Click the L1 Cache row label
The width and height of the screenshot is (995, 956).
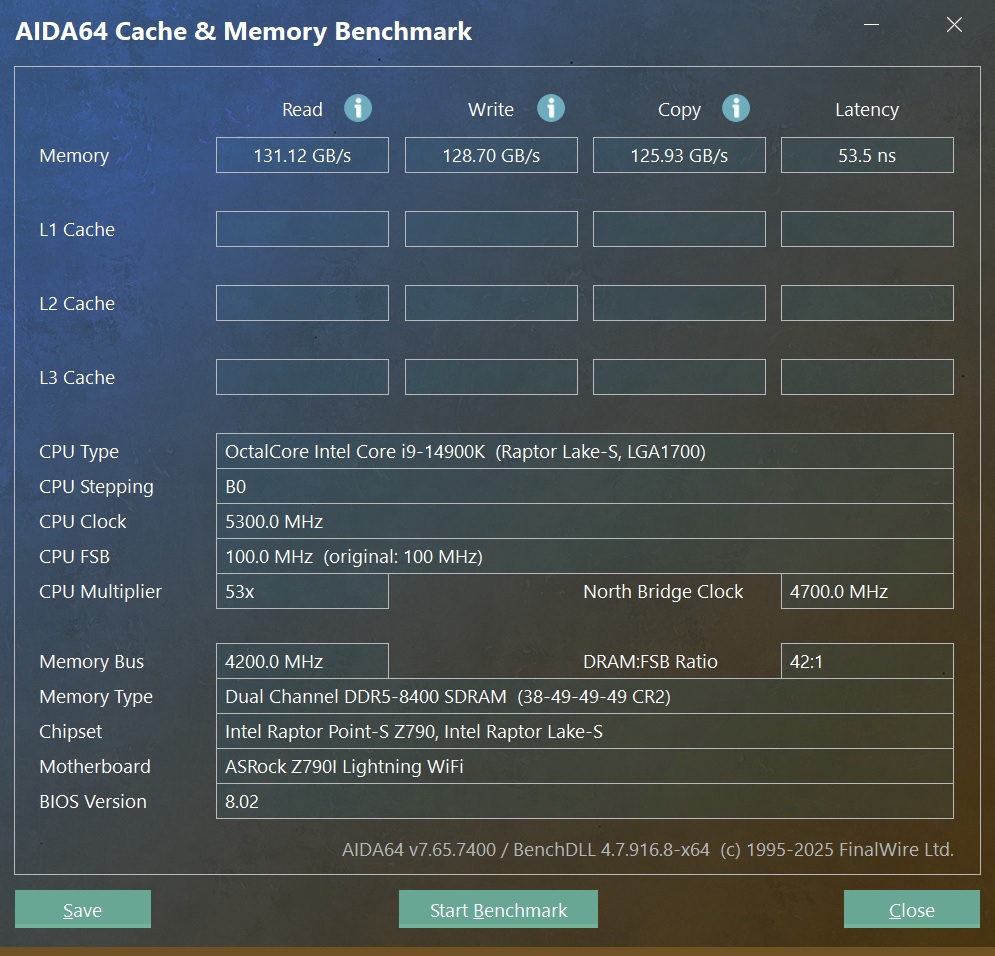(x=77, y=229)
